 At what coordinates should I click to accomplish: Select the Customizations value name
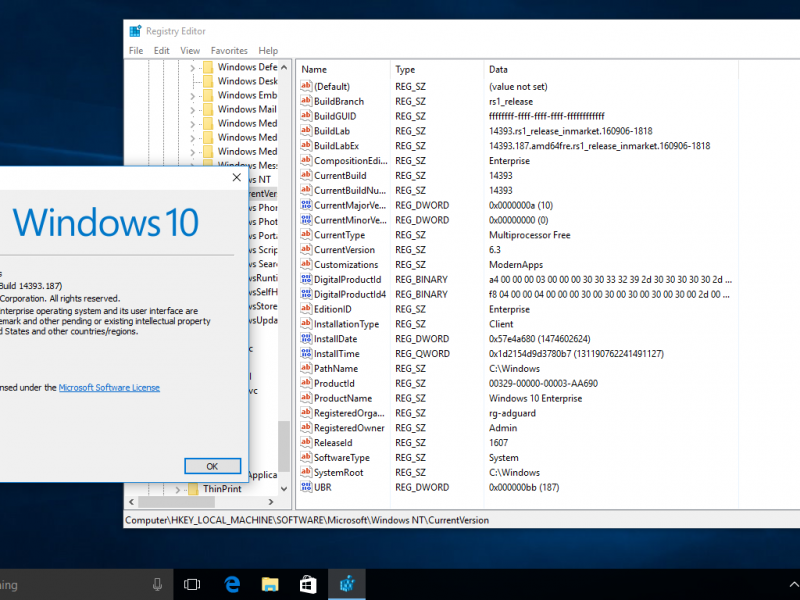coord(346,265)
